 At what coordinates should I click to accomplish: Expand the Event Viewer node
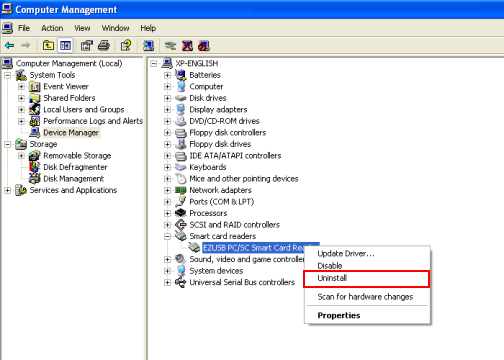pos(21,87)
